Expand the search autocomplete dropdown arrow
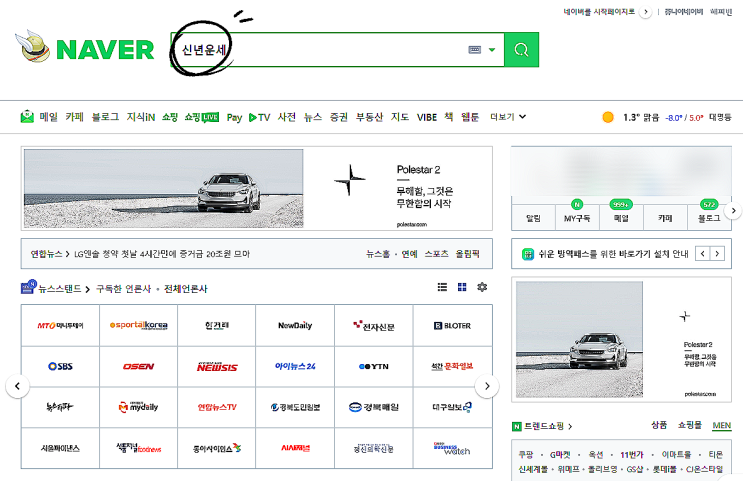This screenshot has height=481, width=743. point(492,49)
